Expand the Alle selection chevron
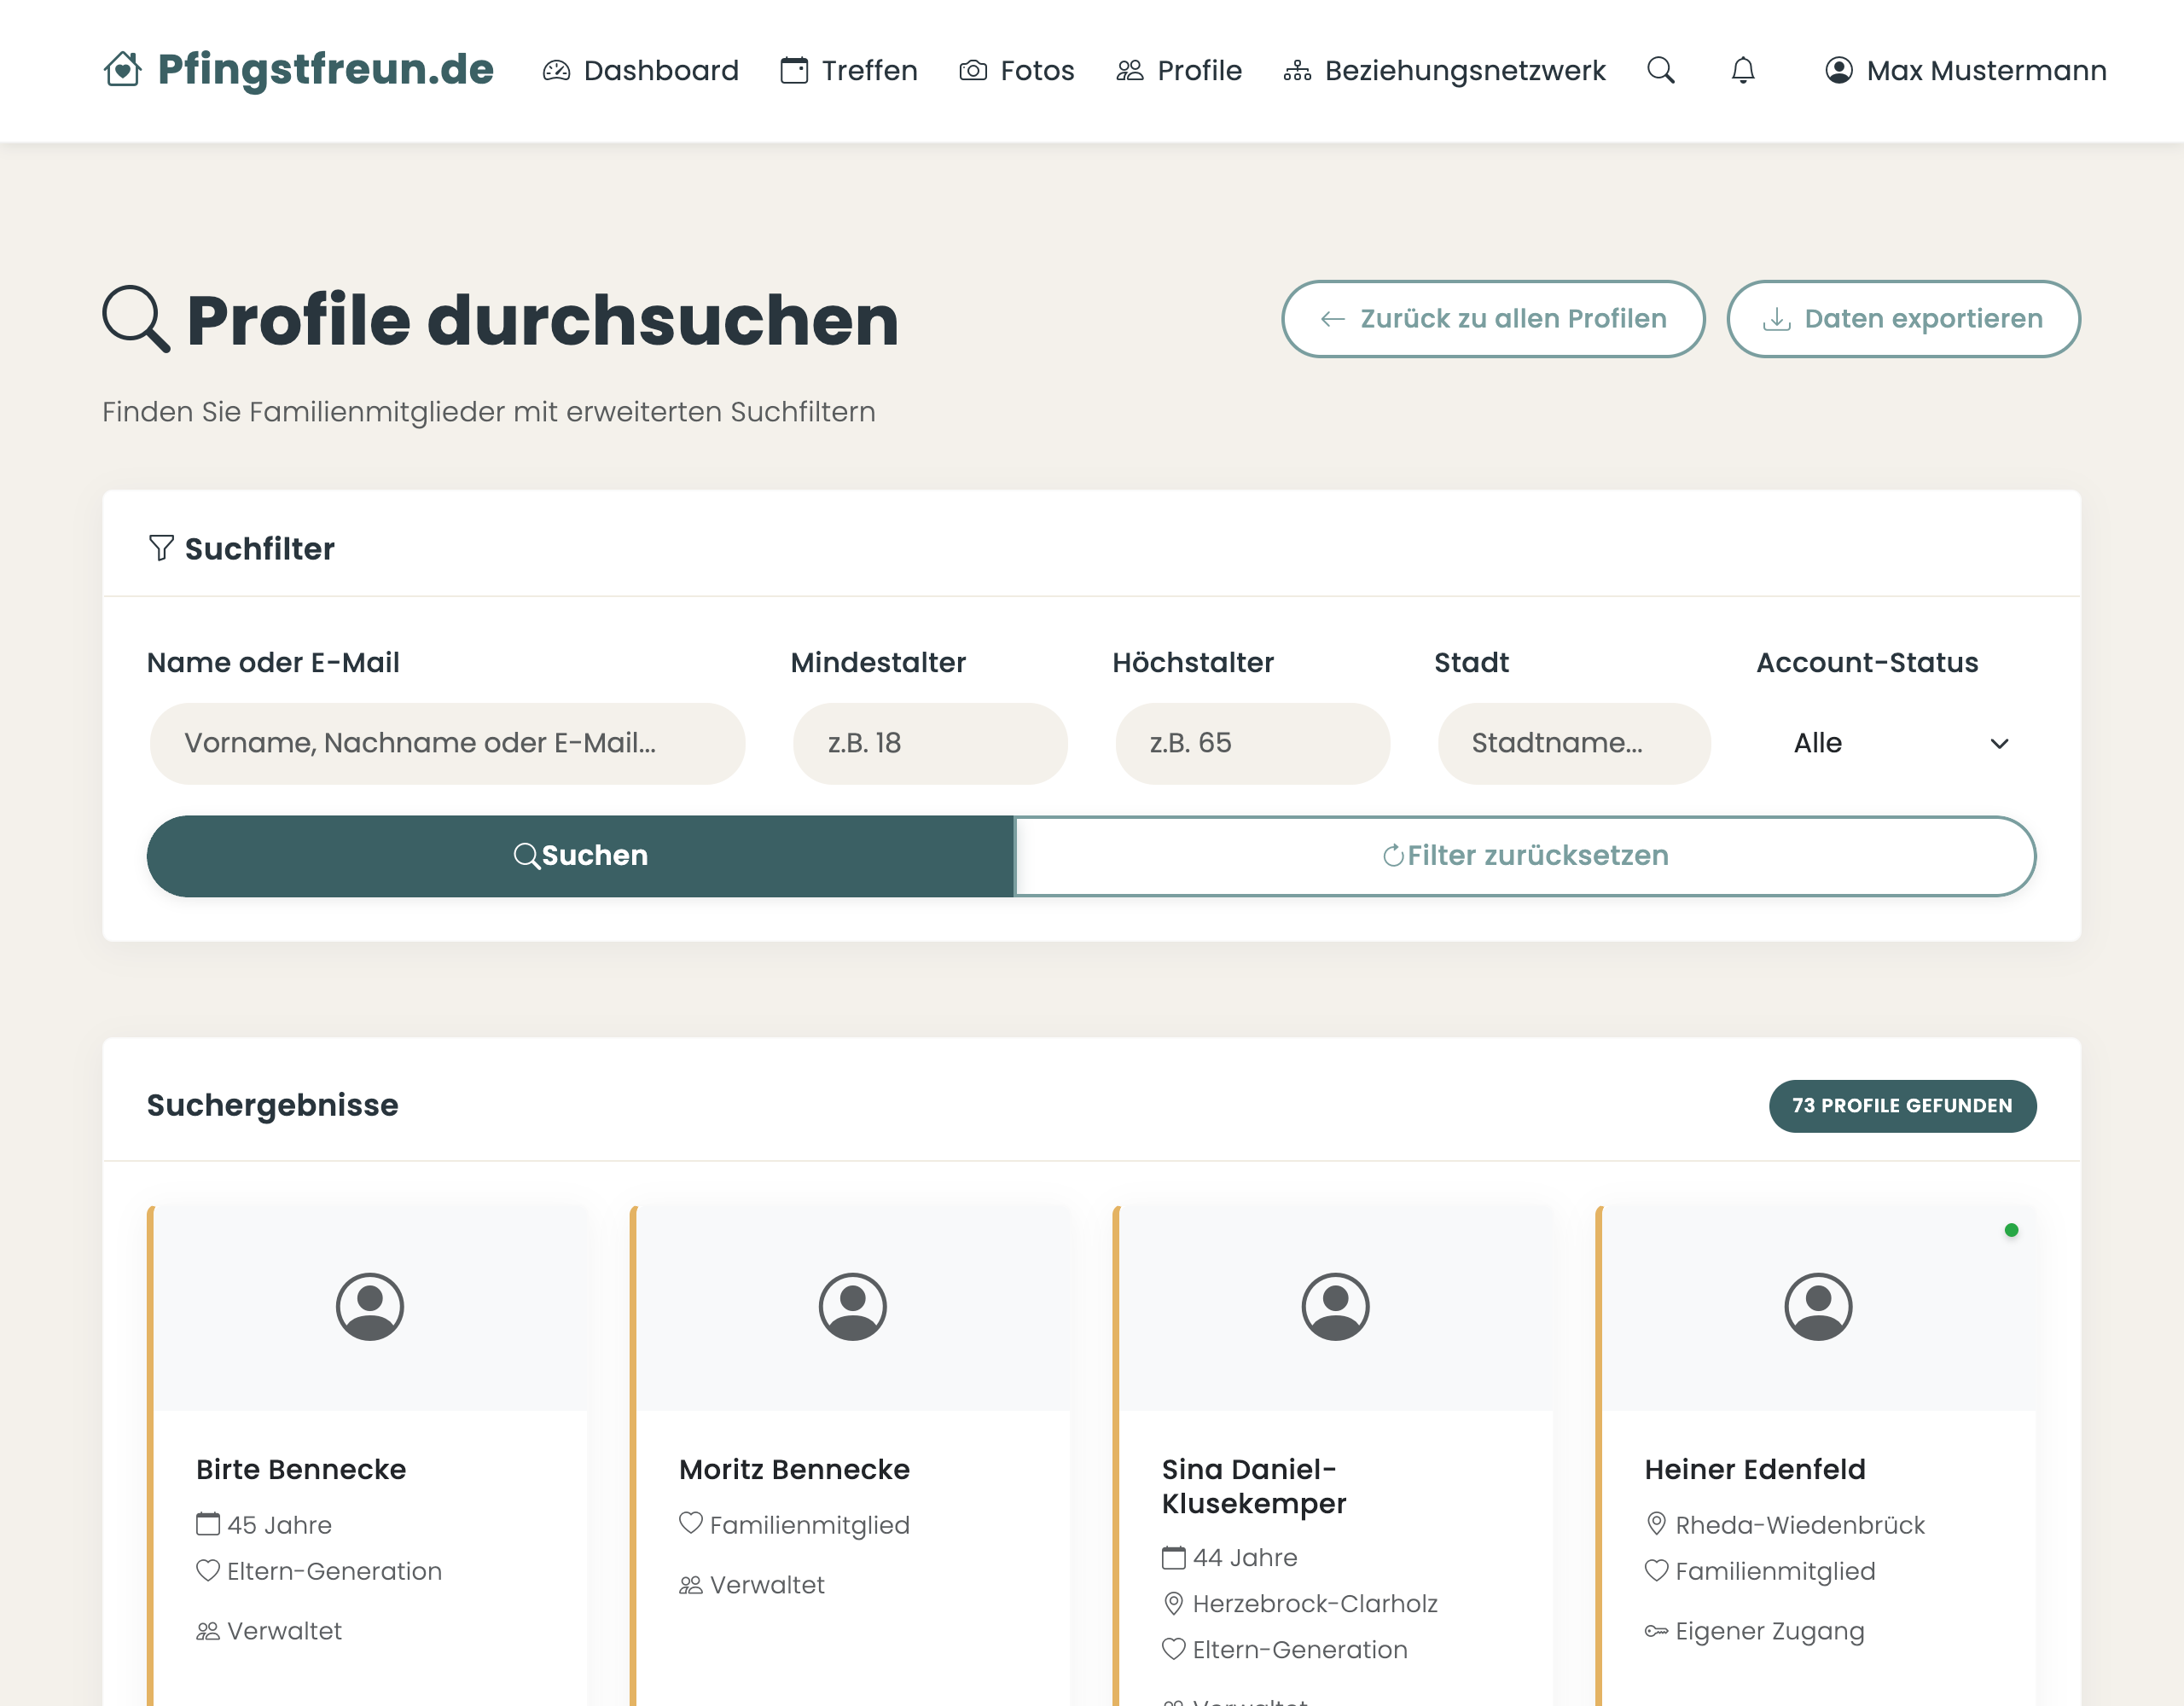 pyautogui.click(x=2000, y=743)
